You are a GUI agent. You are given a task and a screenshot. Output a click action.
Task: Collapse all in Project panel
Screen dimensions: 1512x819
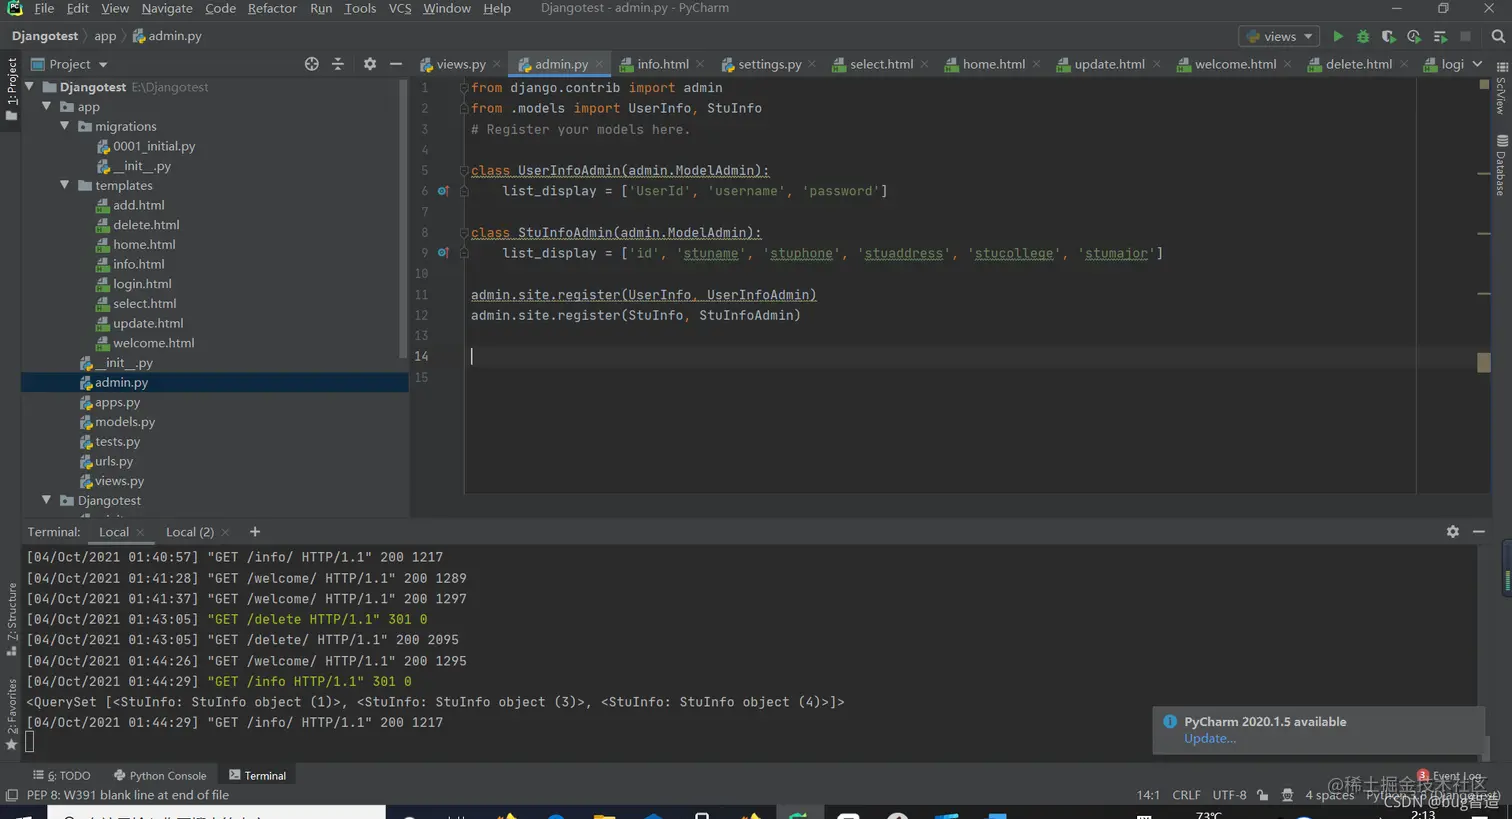click(338, 64)
